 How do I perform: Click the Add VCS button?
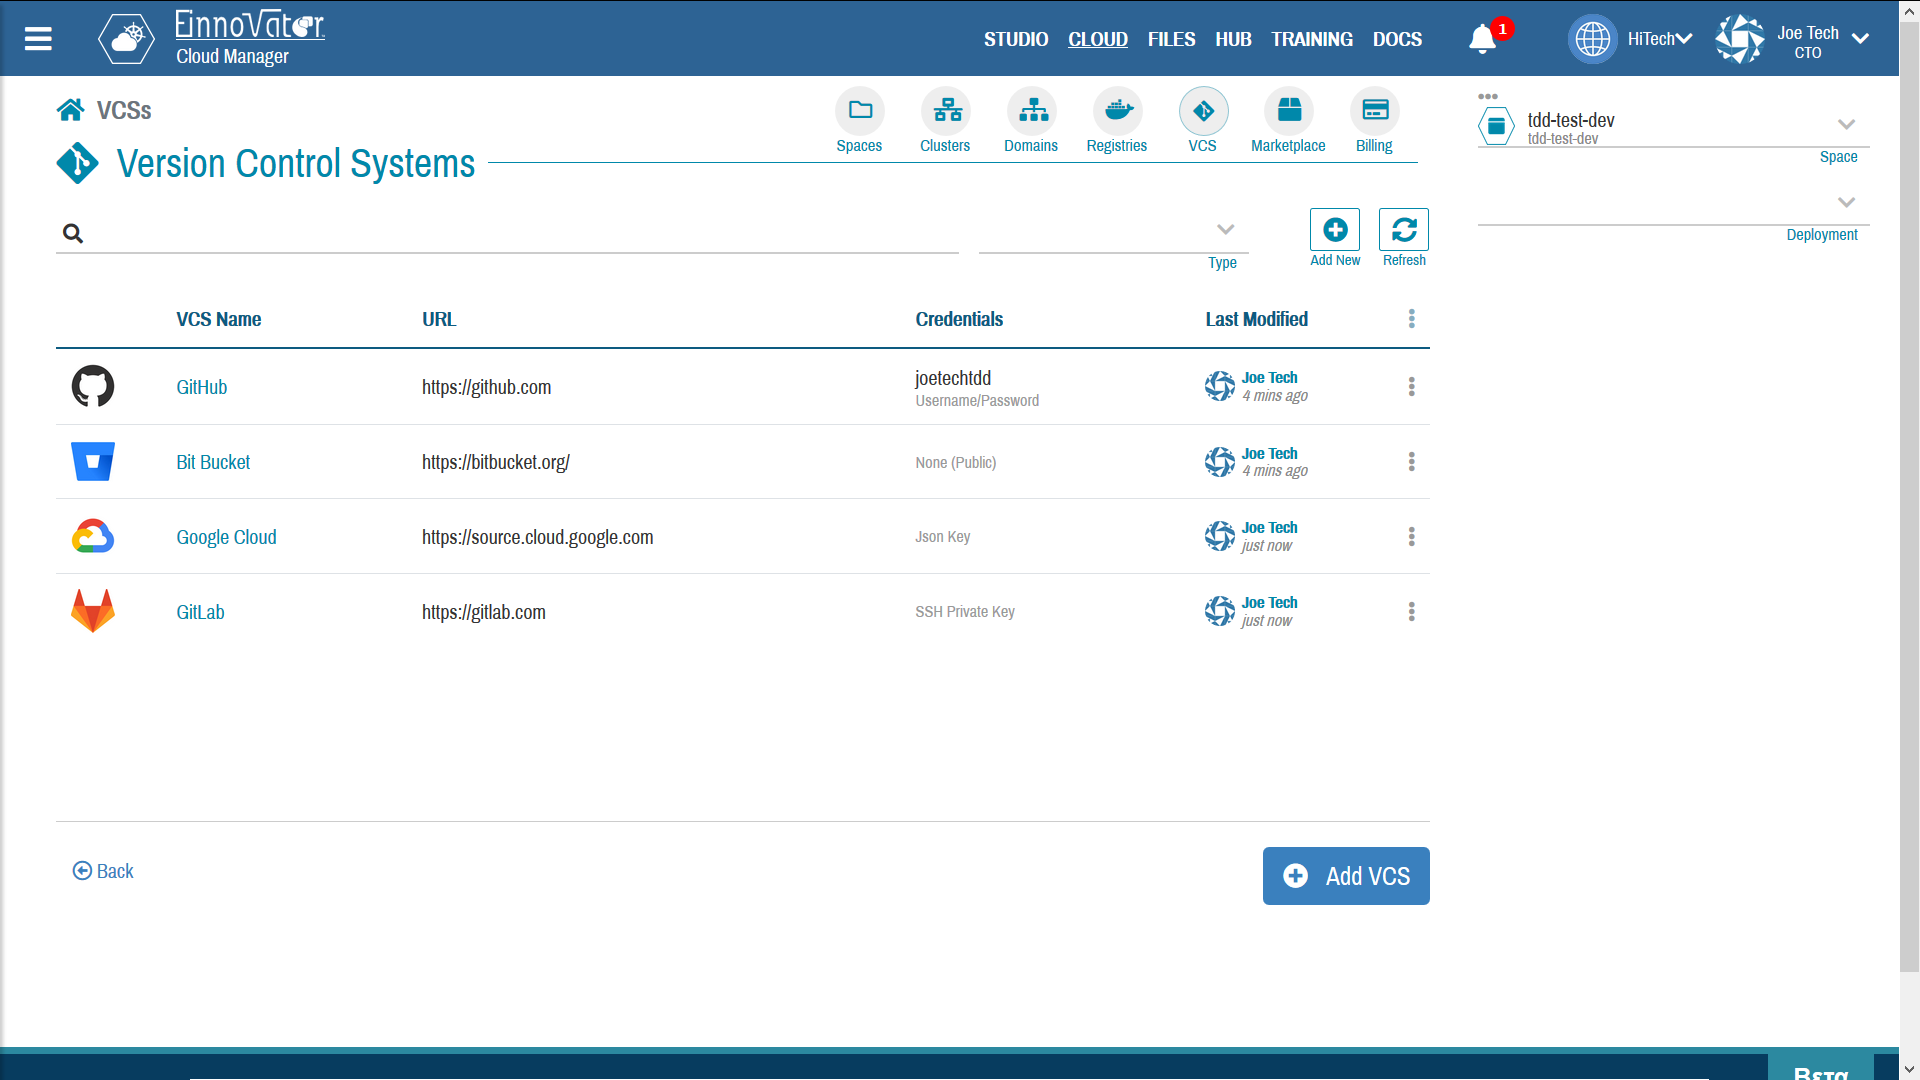click(1345, 874)
